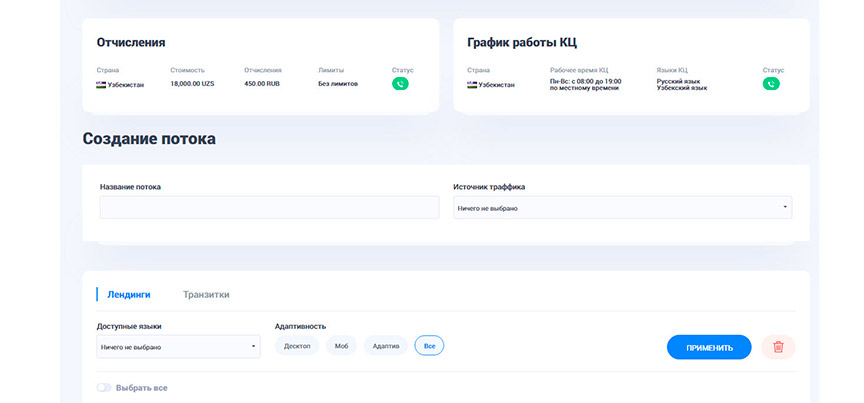
Task: Click the Uzbekistan flag in Отчисления card
Action: (101, 85)
